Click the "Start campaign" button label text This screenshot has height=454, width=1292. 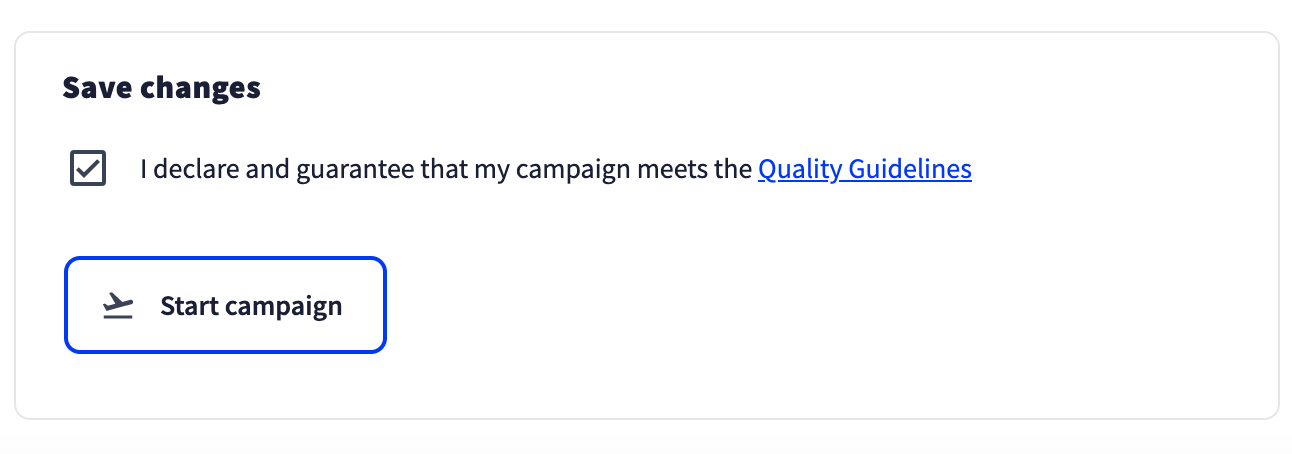coord(251,306)
